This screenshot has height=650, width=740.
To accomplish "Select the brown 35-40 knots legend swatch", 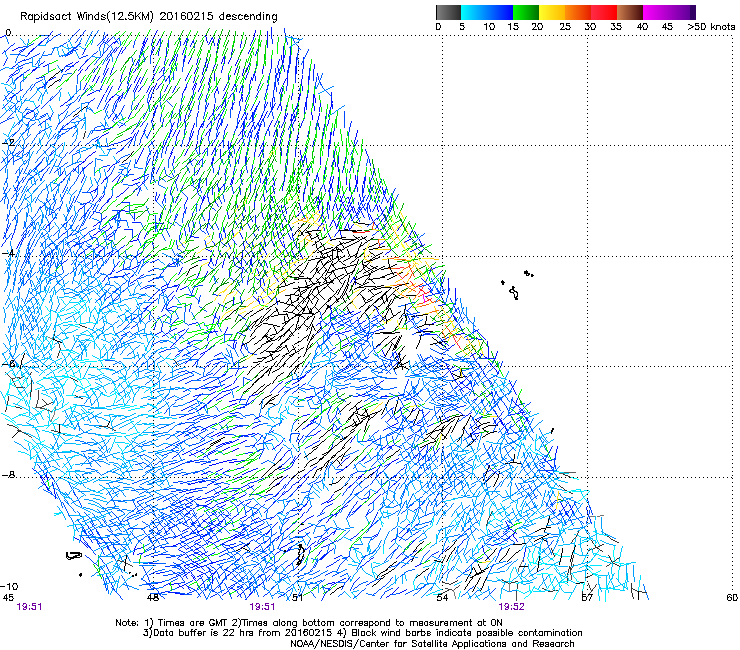I will [x=630, y=12].
